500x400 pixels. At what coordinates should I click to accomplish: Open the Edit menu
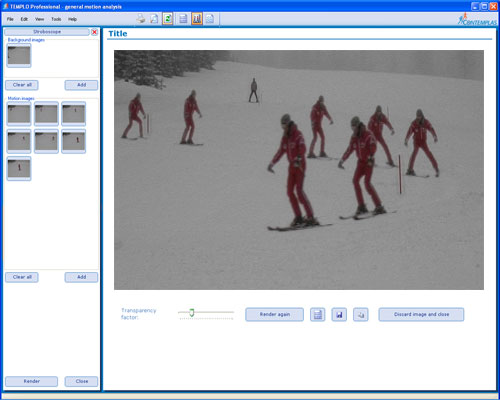pos(24,19)
